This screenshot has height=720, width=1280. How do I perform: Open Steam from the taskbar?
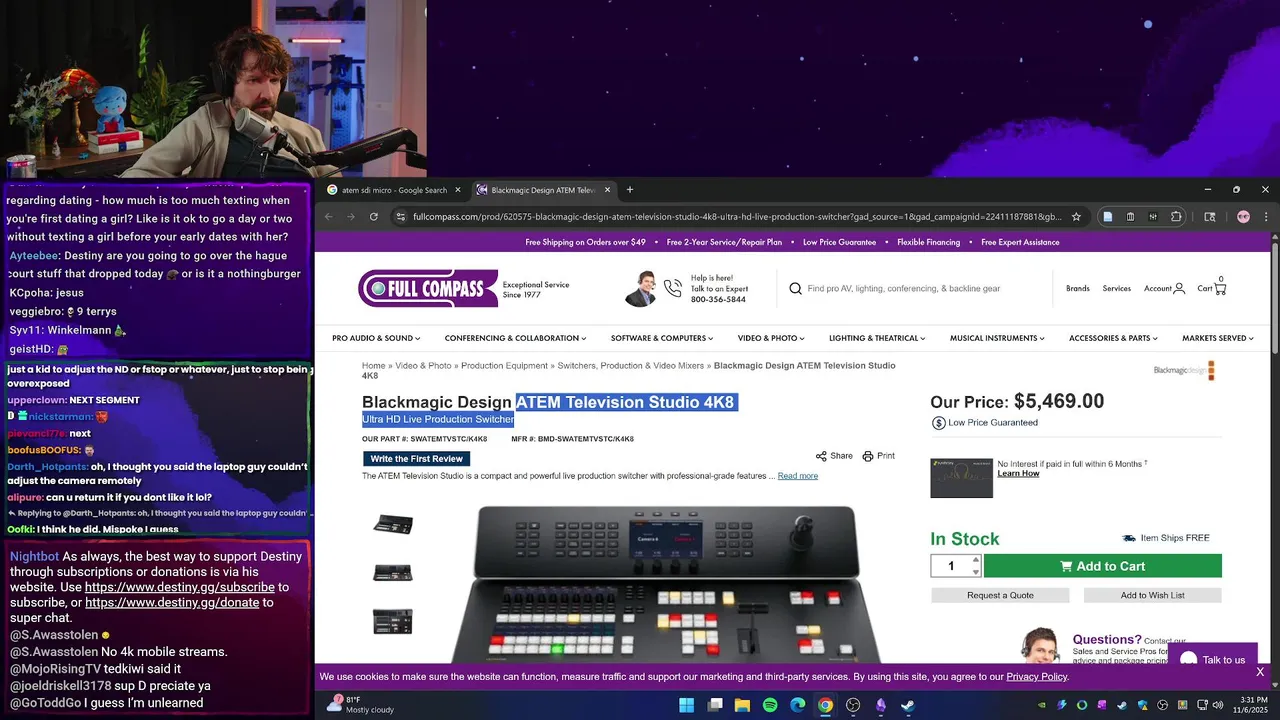click(908, 705)
